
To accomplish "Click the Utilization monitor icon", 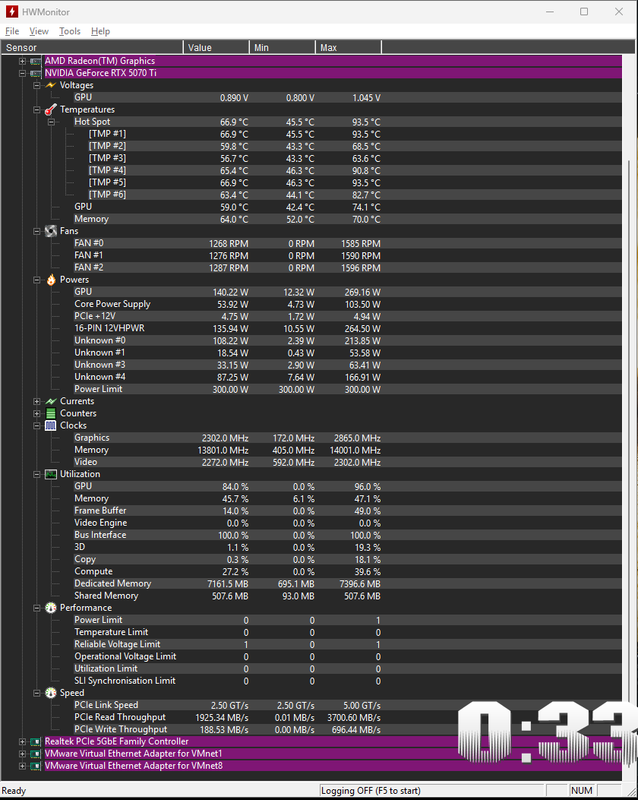I will click(51, 474).
